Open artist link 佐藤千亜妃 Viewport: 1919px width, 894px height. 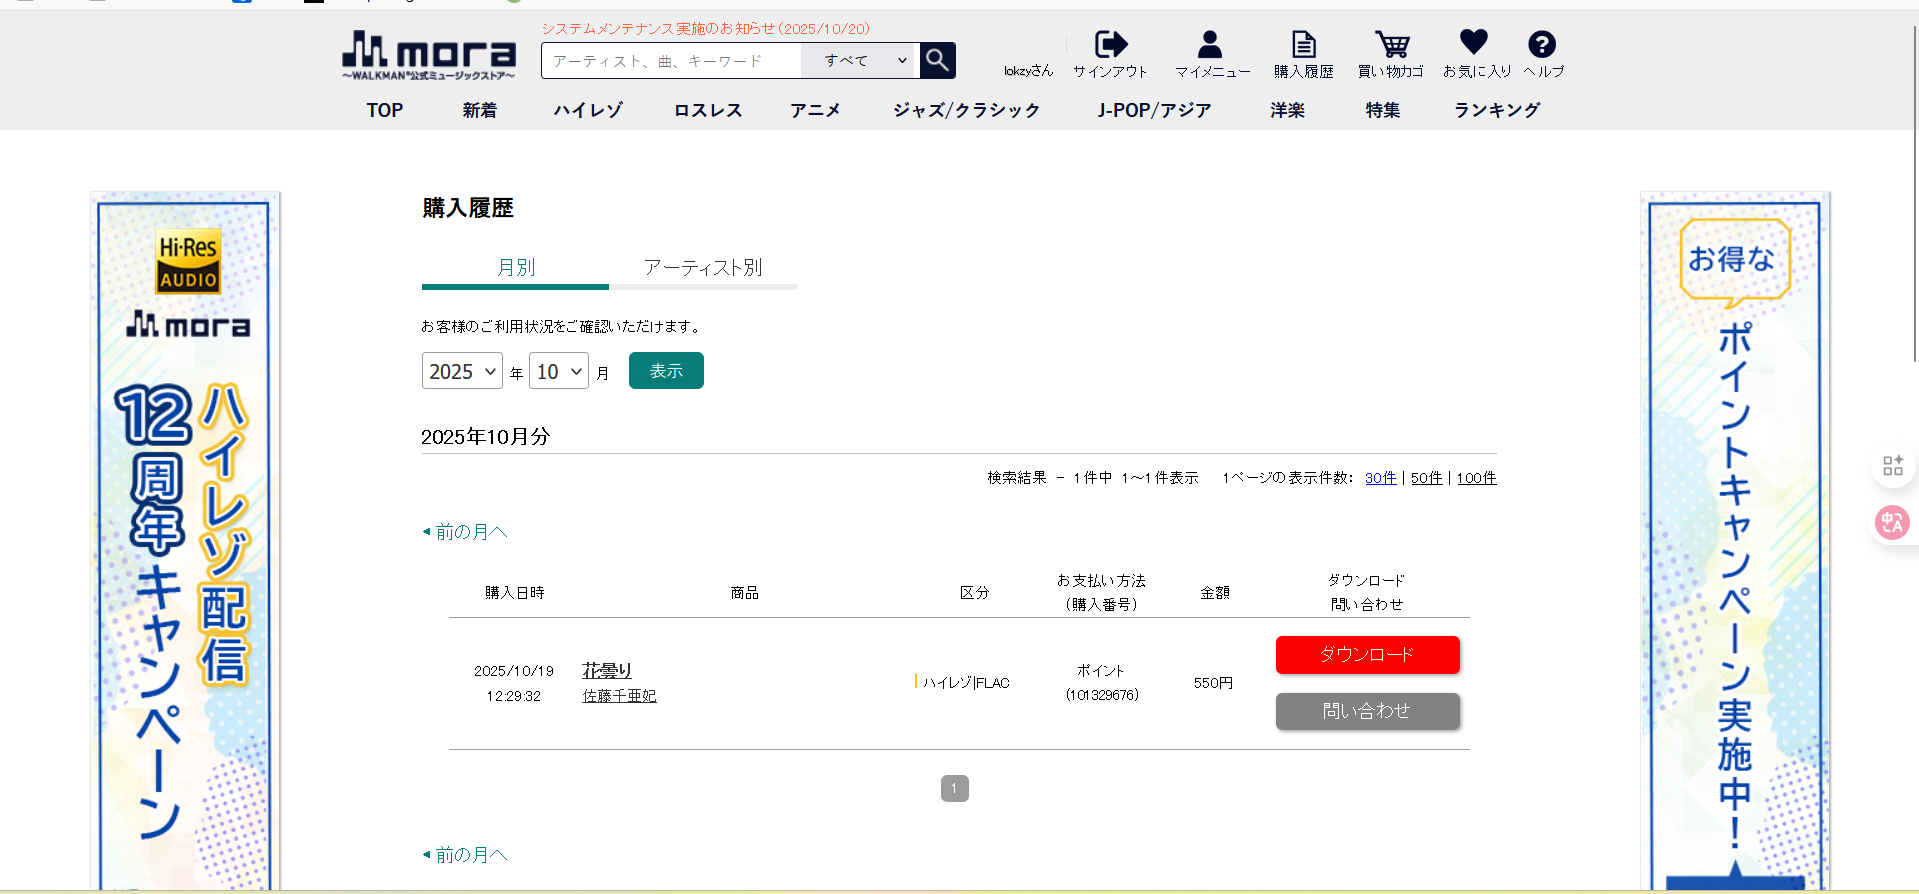619,696
